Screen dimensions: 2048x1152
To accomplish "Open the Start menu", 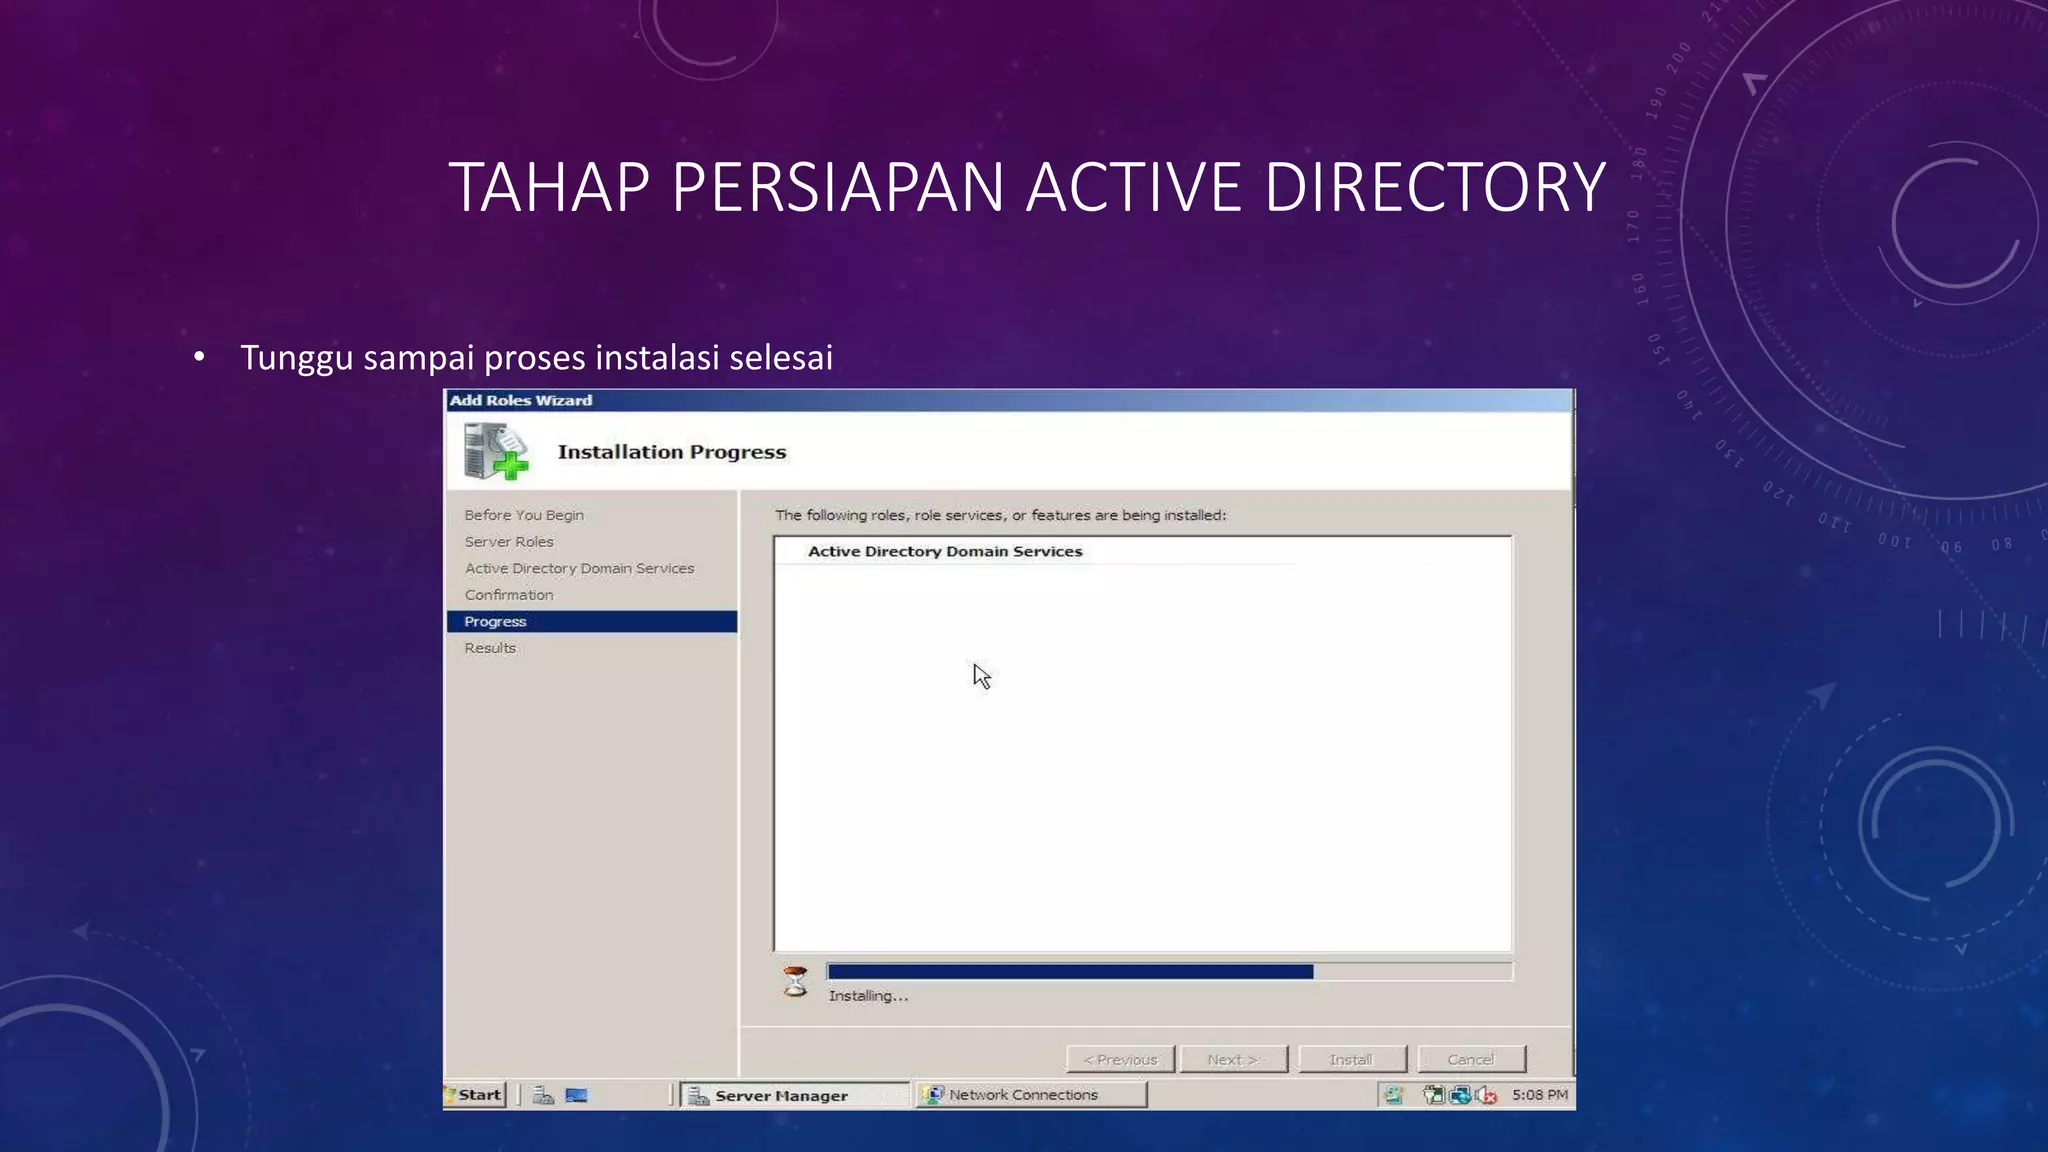I will click(475, 1095).
